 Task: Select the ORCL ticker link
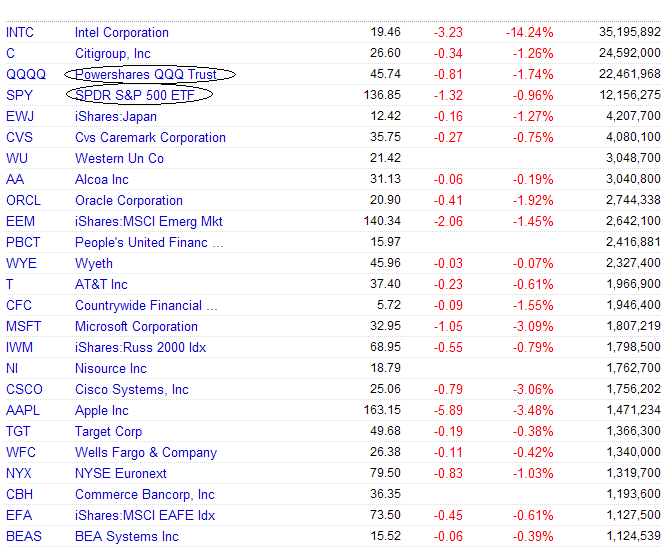[x=23, y=200]
